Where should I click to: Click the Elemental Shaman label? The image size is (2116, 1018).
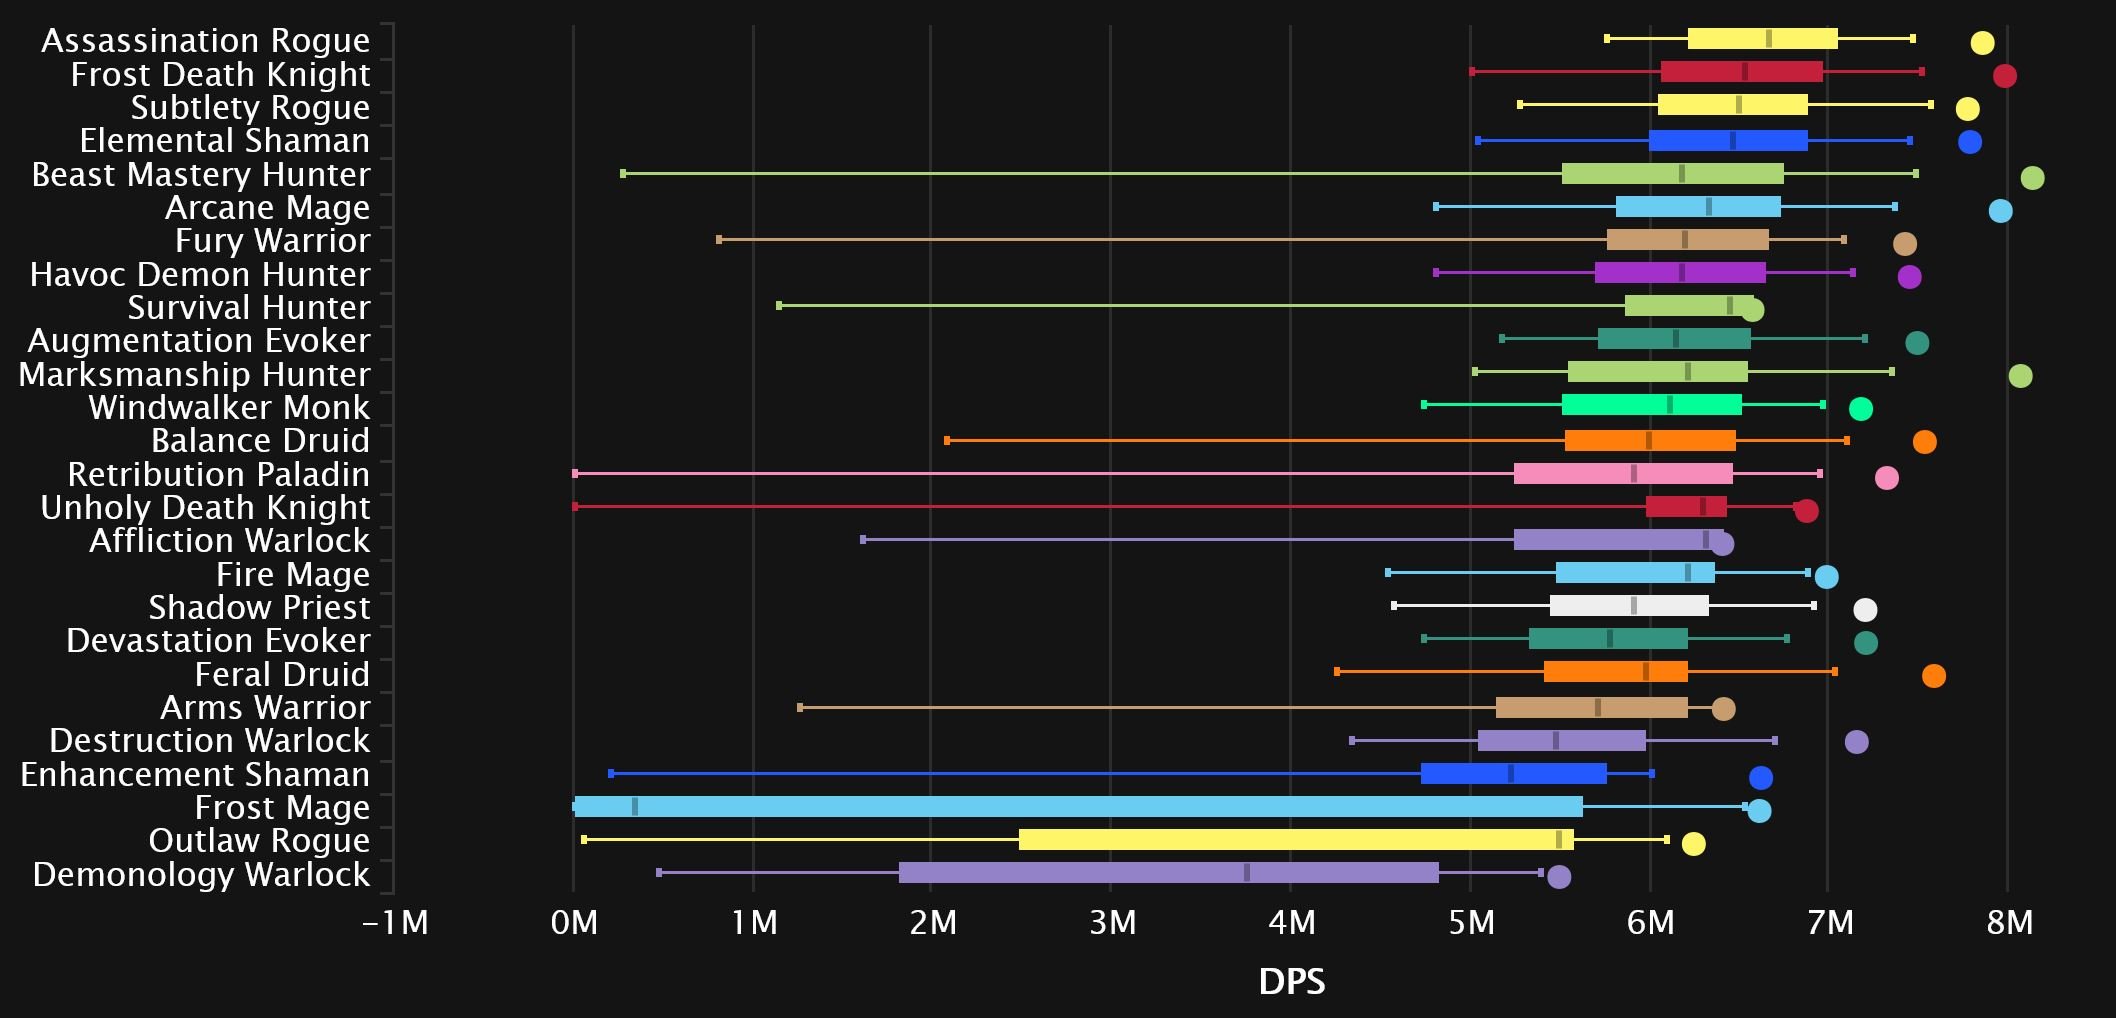[x=224, y=141]
